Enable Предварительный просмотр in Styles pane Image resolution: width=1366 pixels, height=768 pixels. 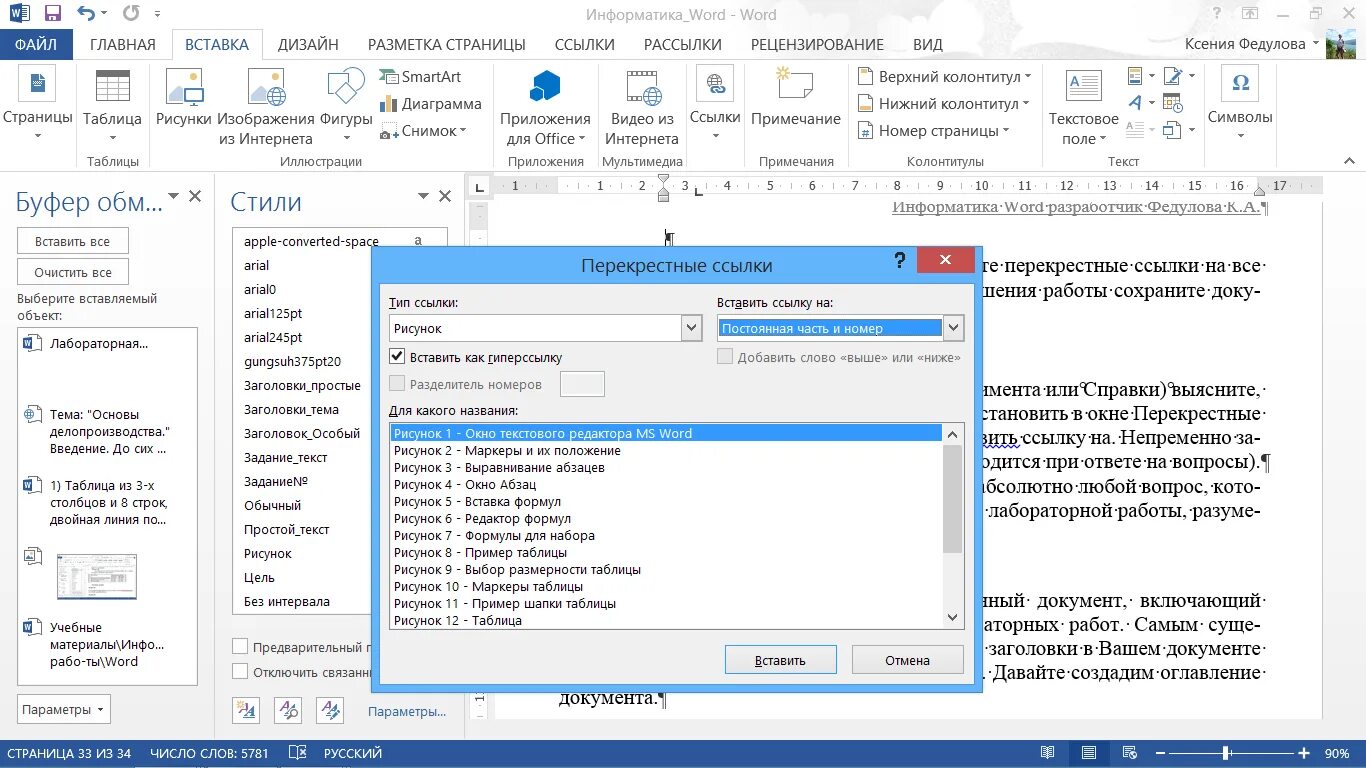[x=240, y=647]
